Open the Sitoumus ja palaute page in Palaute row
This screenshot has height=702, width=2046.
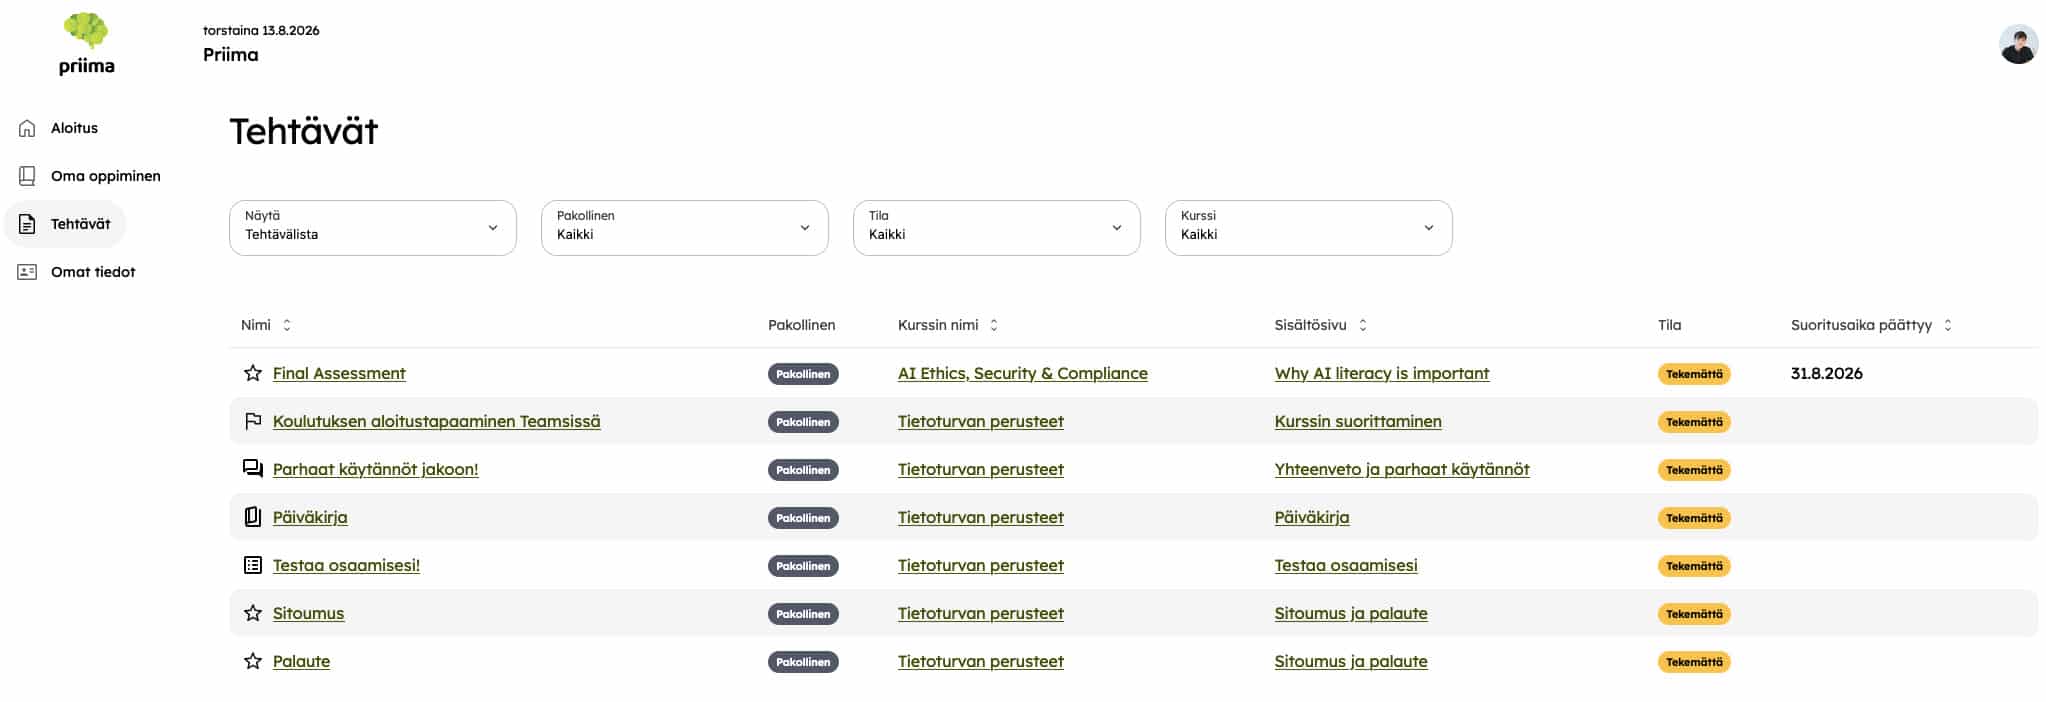click(1351, 661)
